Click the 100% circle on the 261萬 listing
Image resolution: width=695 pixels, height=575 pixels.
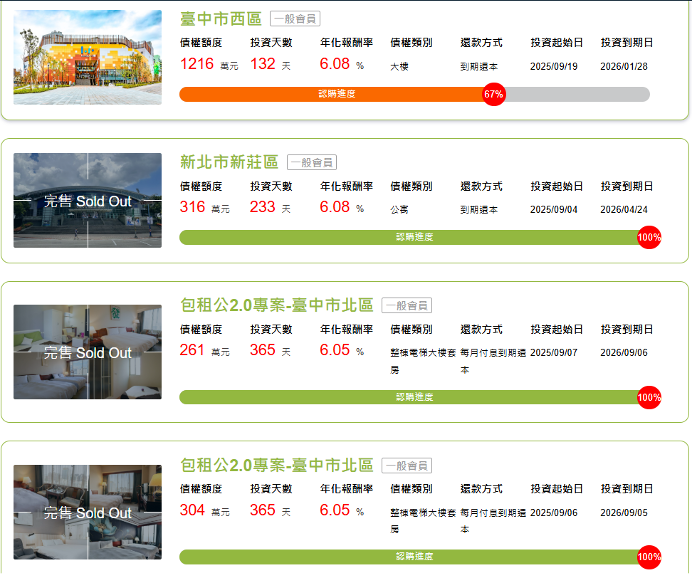pyautogui.click(x=649, y=397)
